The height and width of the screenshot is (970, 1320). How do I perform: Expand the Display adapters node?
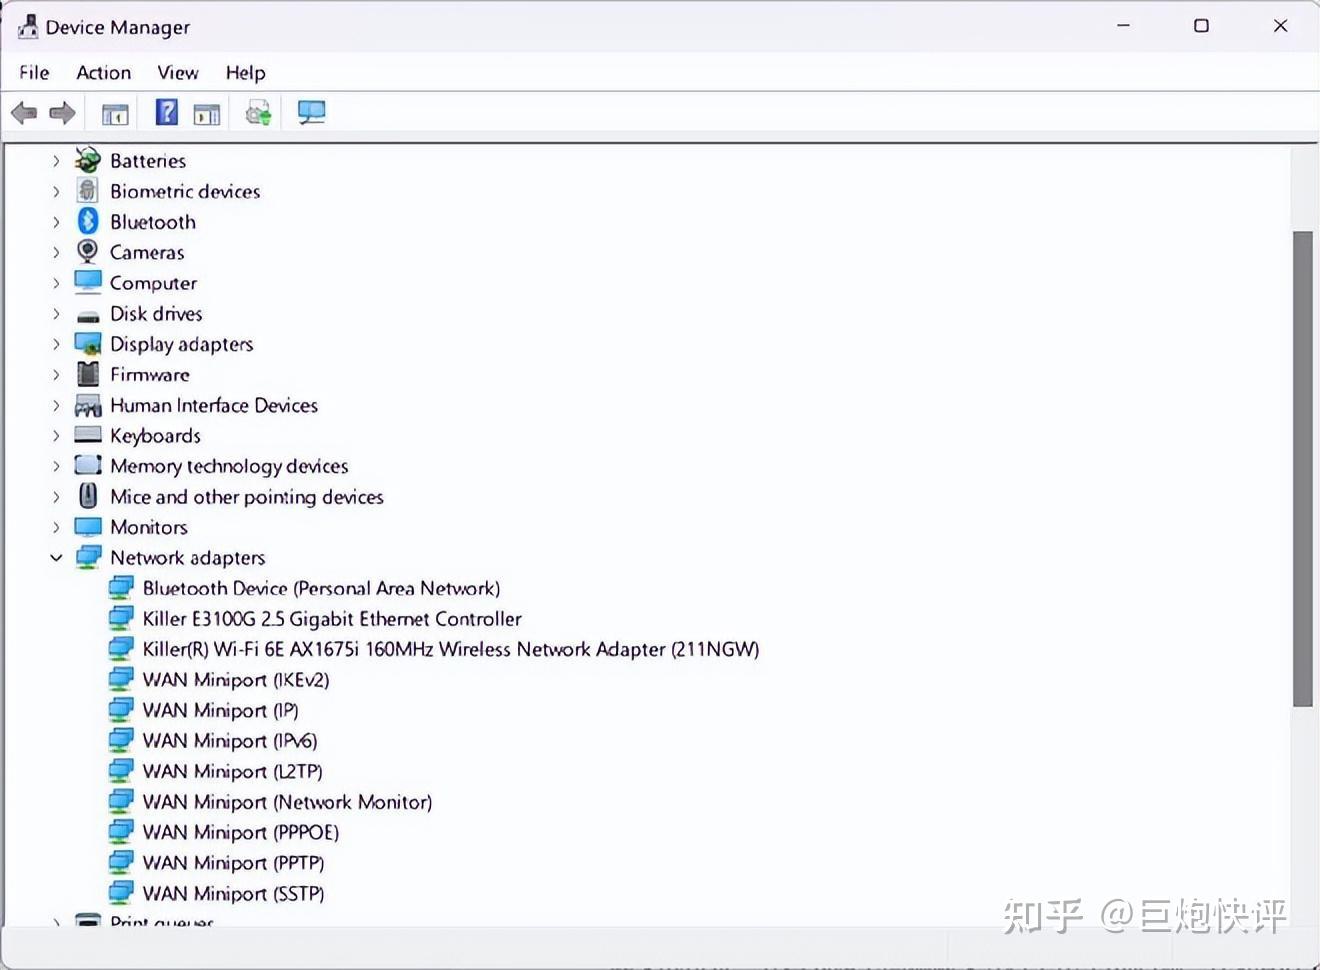coord(56,344)
